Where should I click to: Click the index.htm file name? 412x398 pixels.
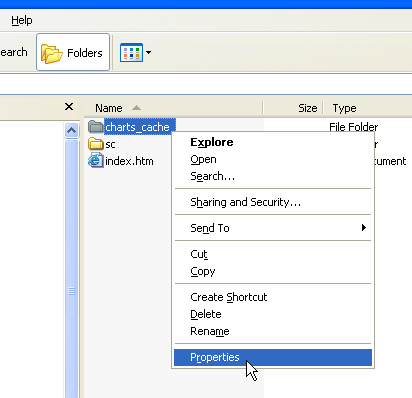click(x=129, y=161)
